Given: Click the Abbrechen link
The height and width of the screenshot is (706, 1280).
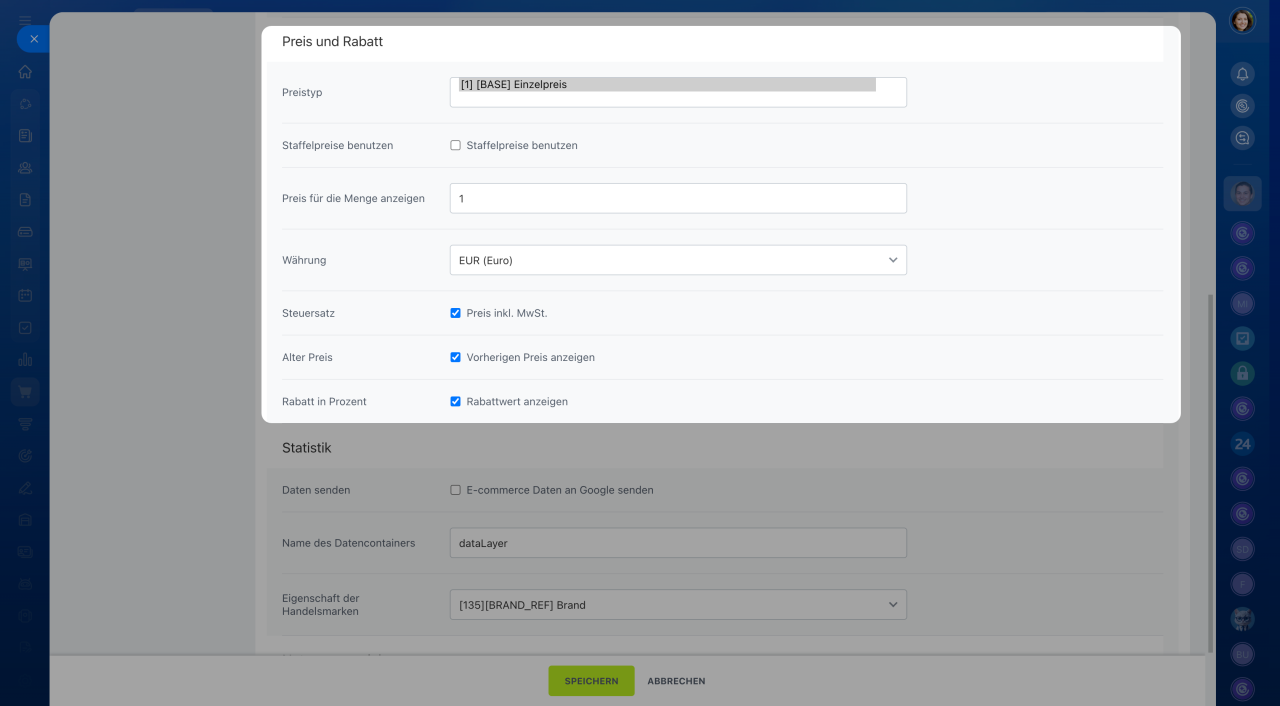Looking at the screenshot, I should pos(676,681).
